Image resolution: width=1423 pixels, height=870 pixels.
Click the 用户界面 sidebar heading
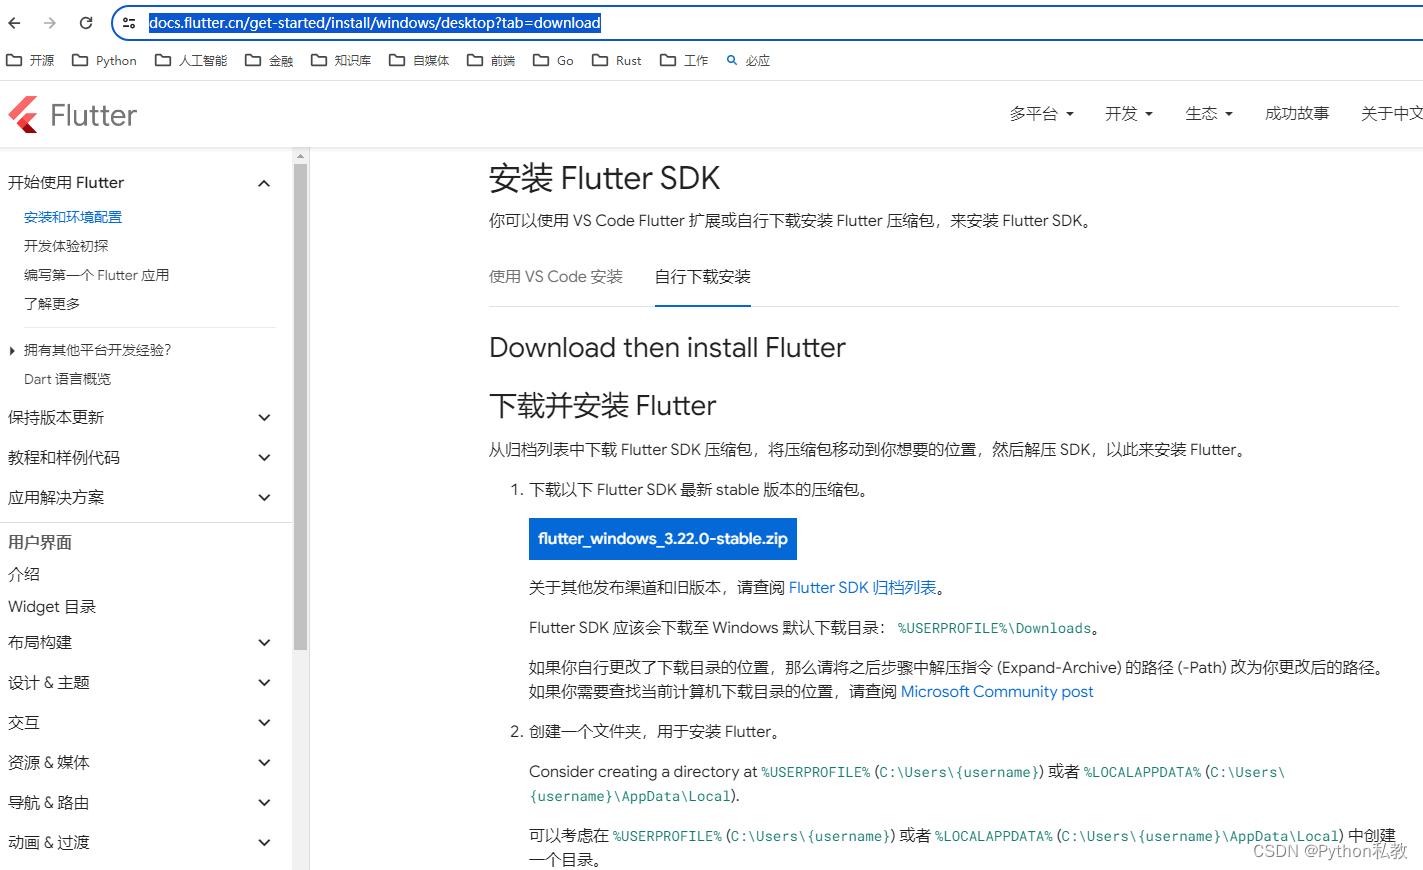pyautogui.click(x=40, y=543)
